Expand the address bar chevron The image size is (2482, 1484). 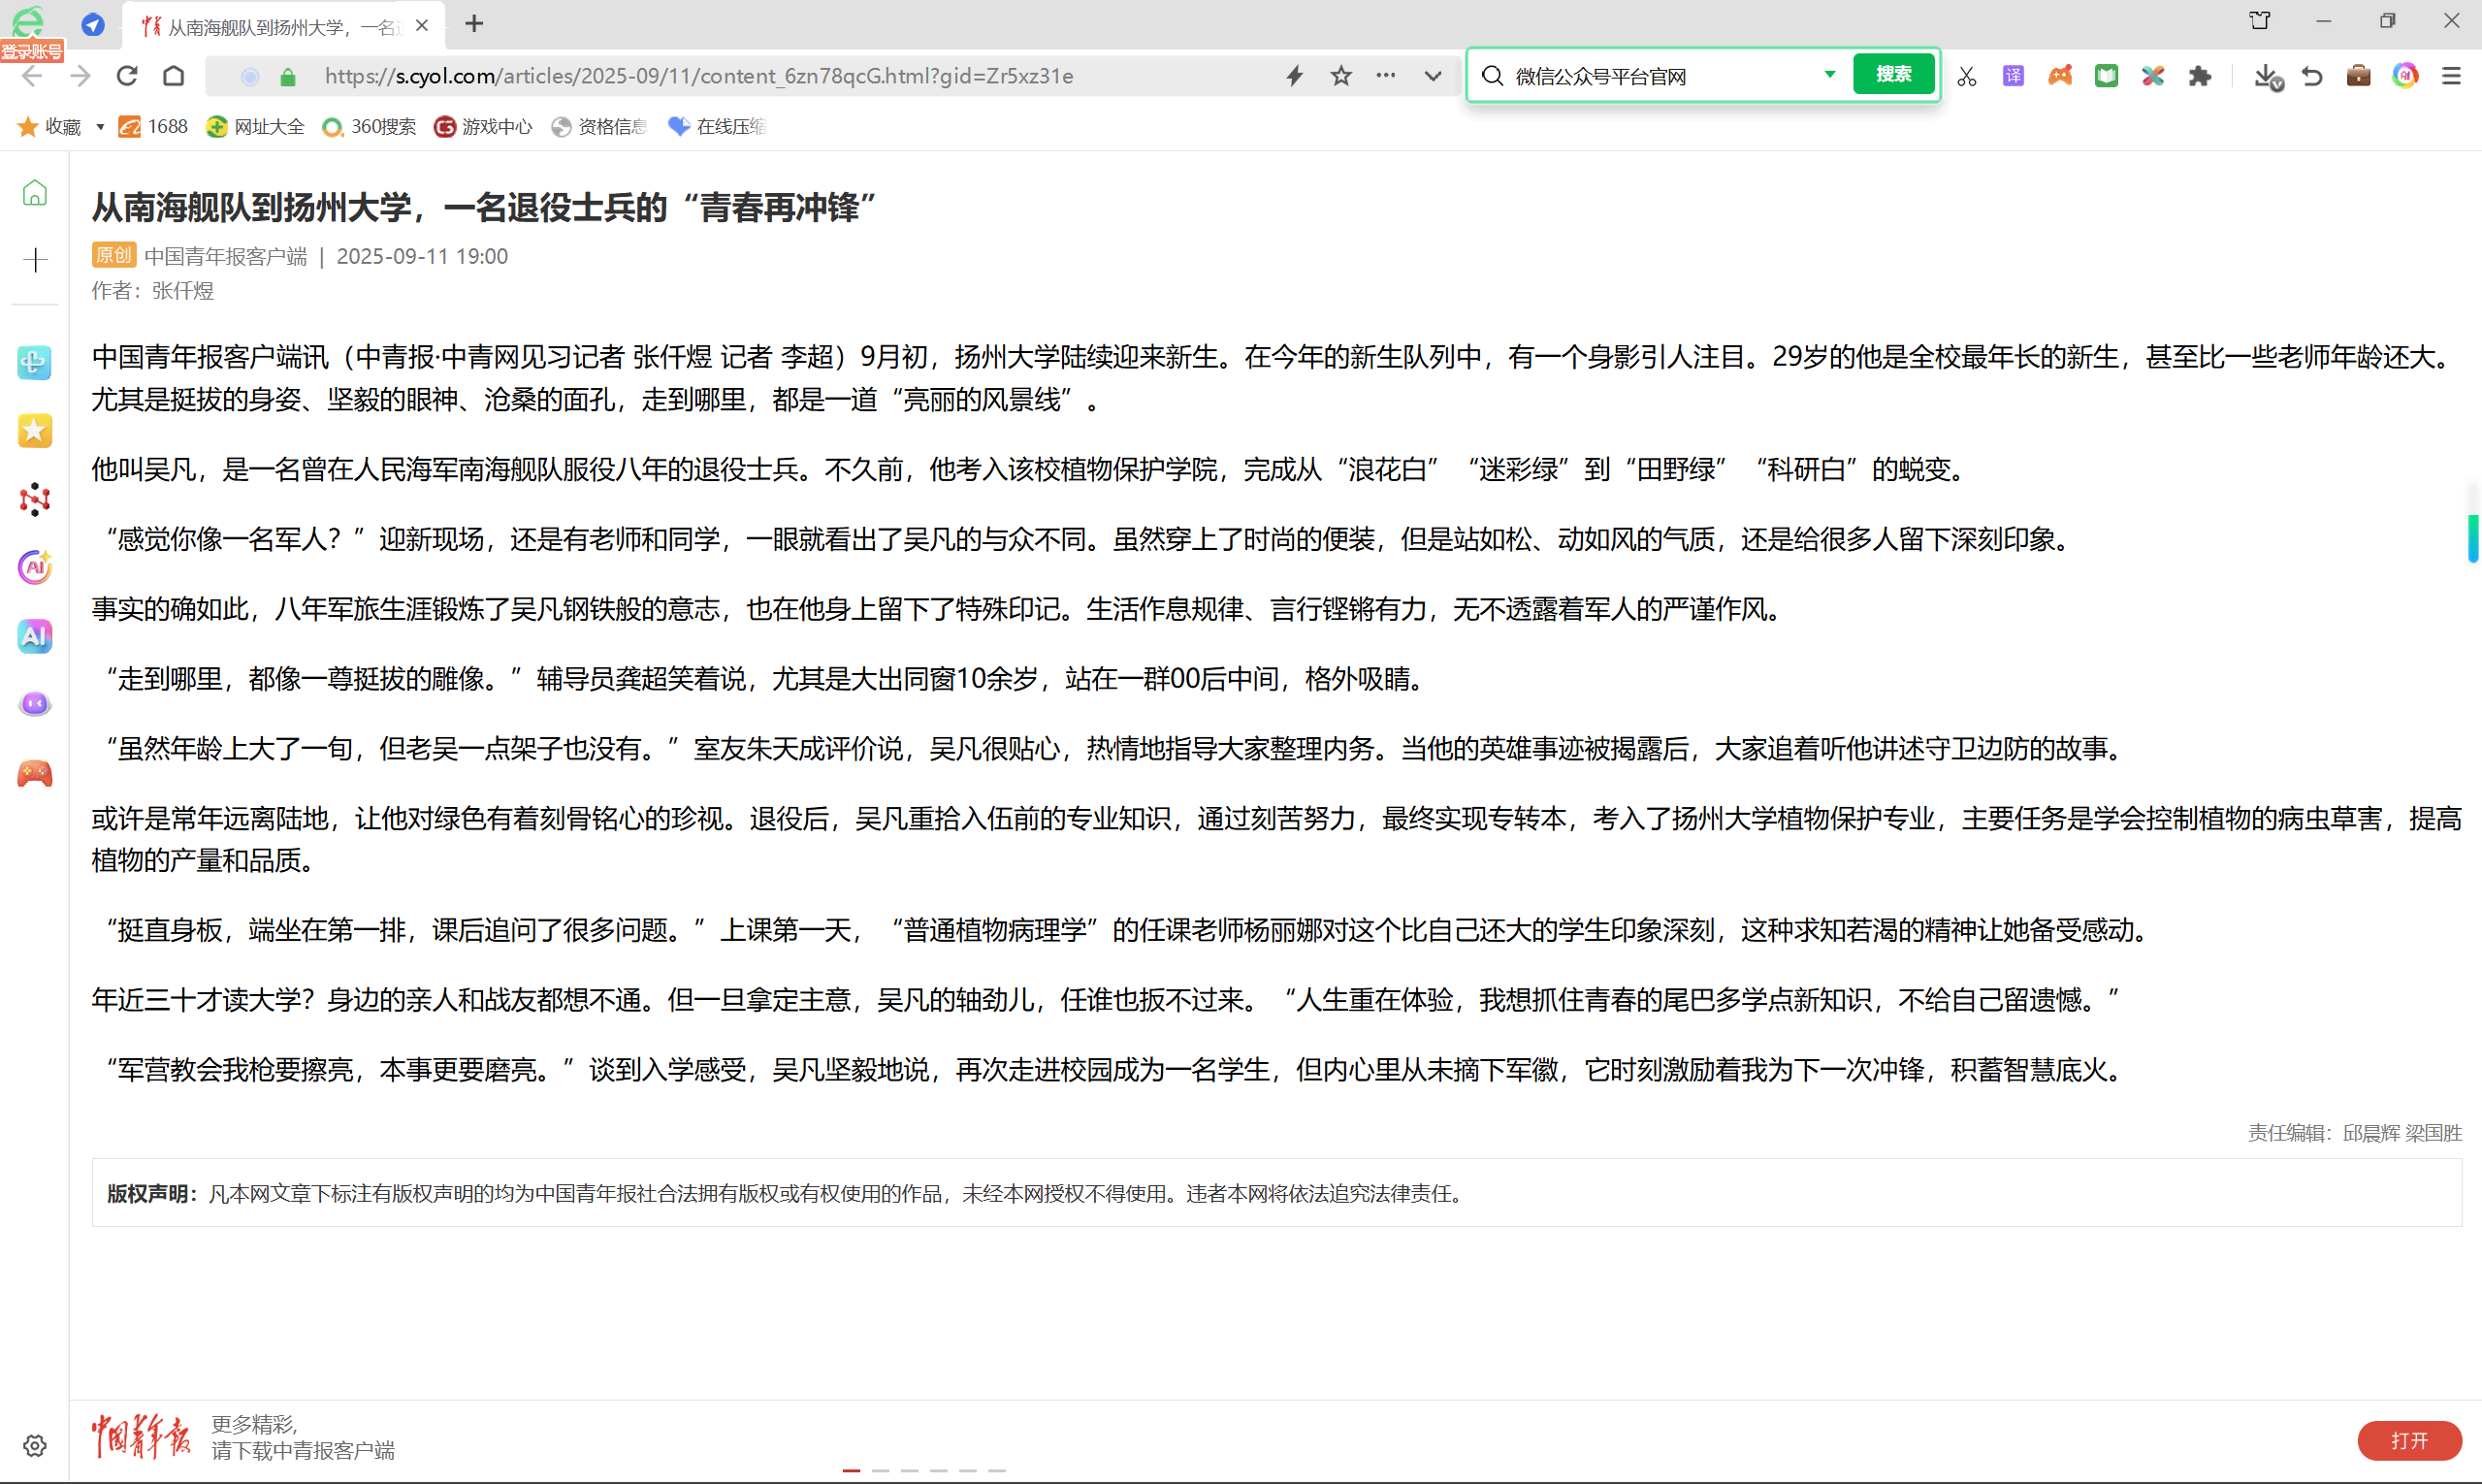coord(1433,76)
